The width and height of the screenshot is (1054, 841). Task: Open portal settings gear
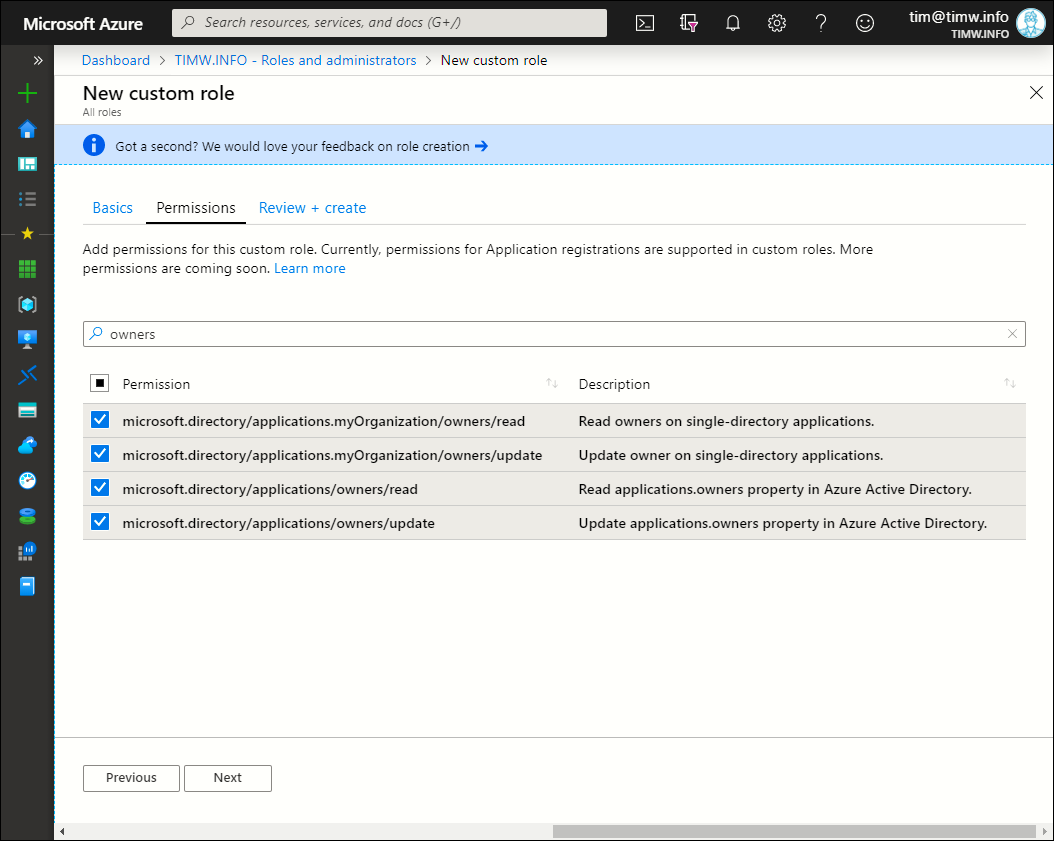777,23
